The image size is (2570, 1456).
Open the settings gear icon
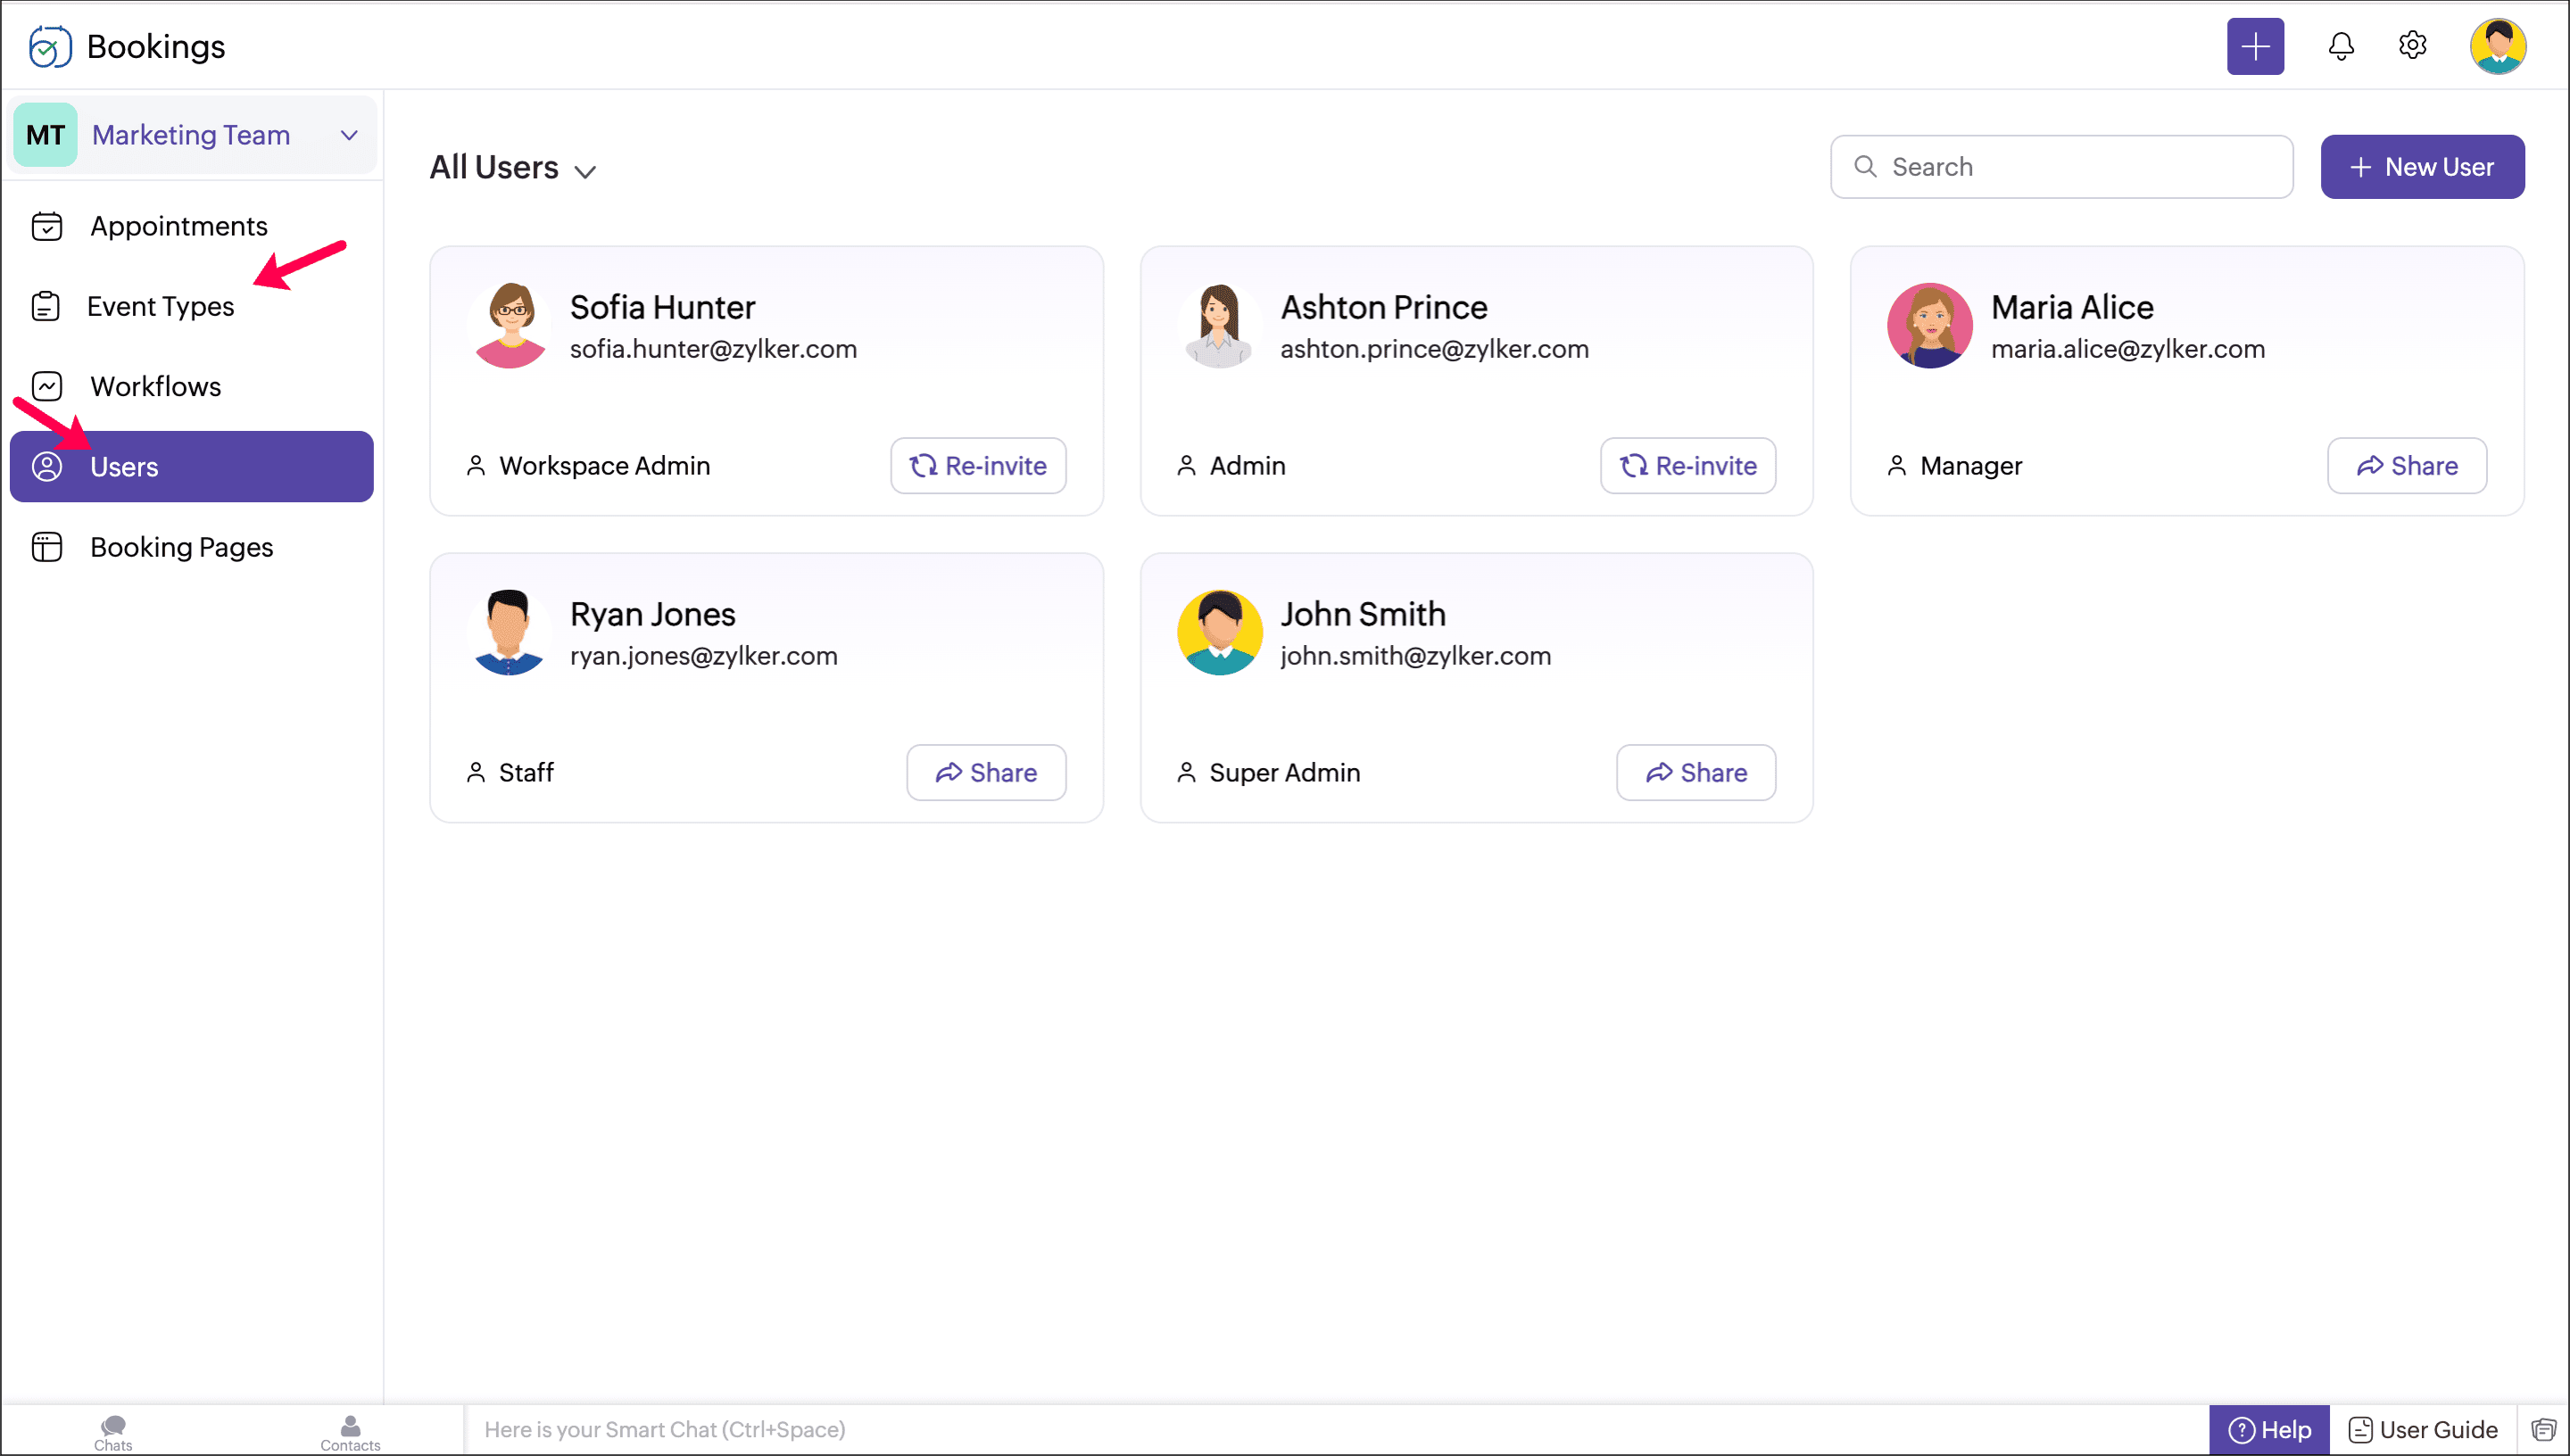click(2412, 46)
